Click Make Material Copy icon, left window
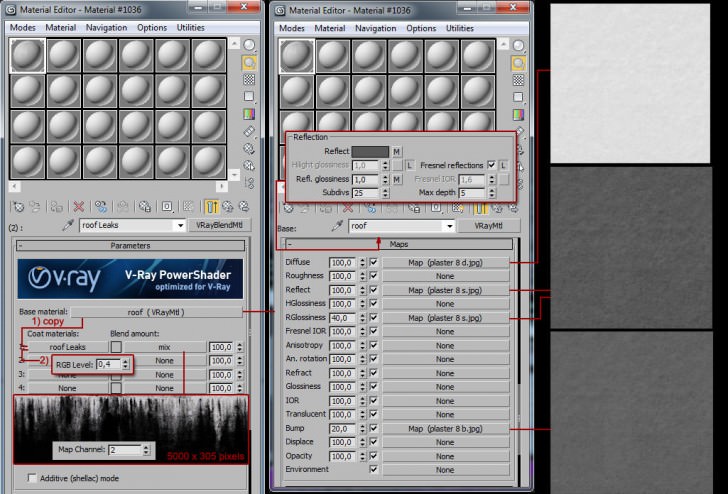 pyautogui.click(x=100, y=207)
